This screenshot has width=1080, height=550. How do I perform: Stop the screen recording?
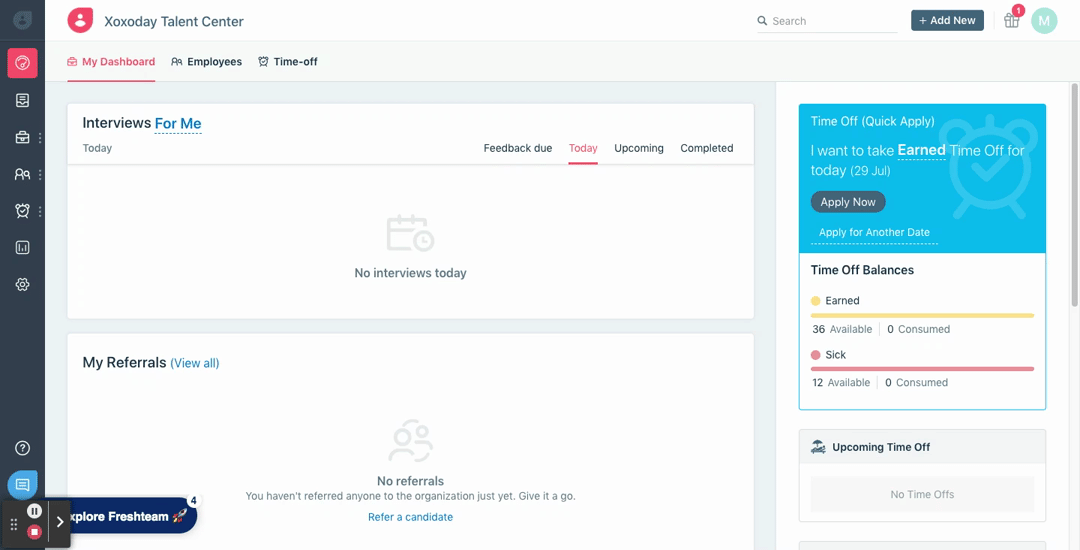click(34, 531)
